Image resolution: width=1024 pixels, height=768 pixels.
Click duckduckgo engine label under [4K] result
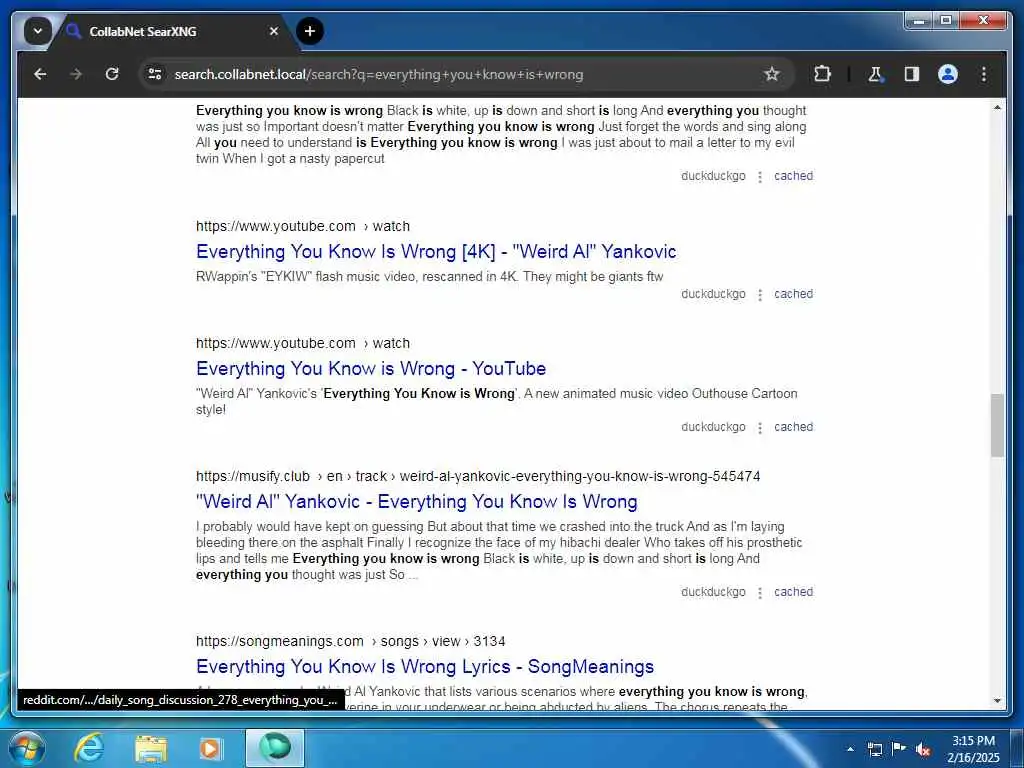coord(713,294)
